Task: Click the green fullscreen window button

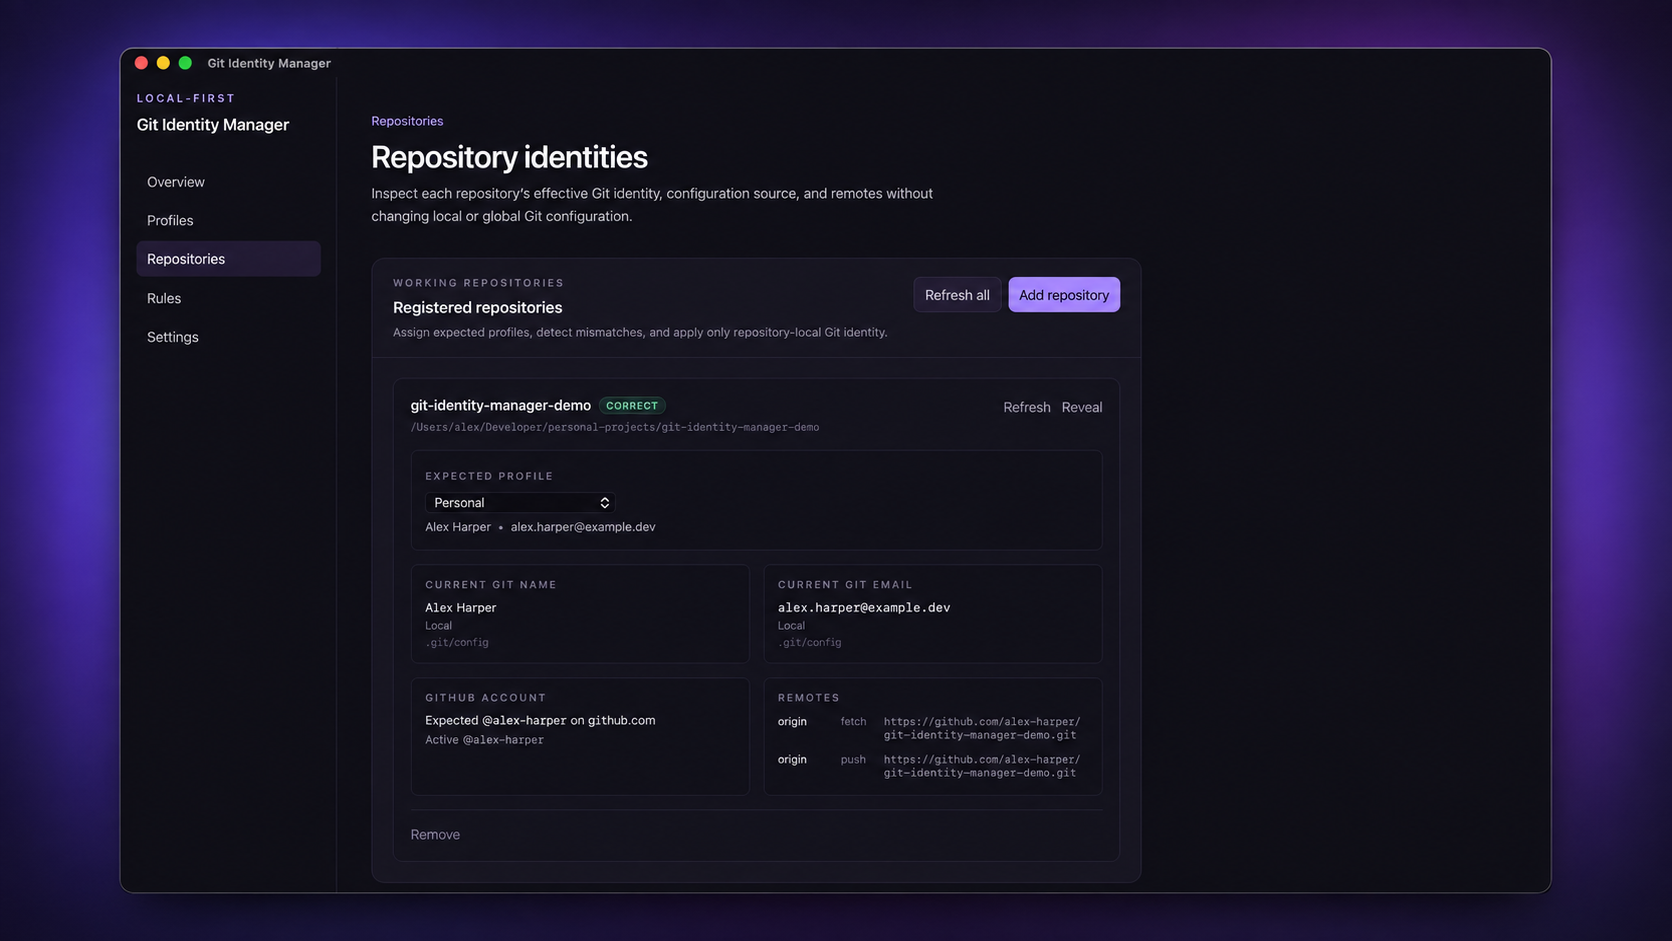Action: tap(185, 63)
